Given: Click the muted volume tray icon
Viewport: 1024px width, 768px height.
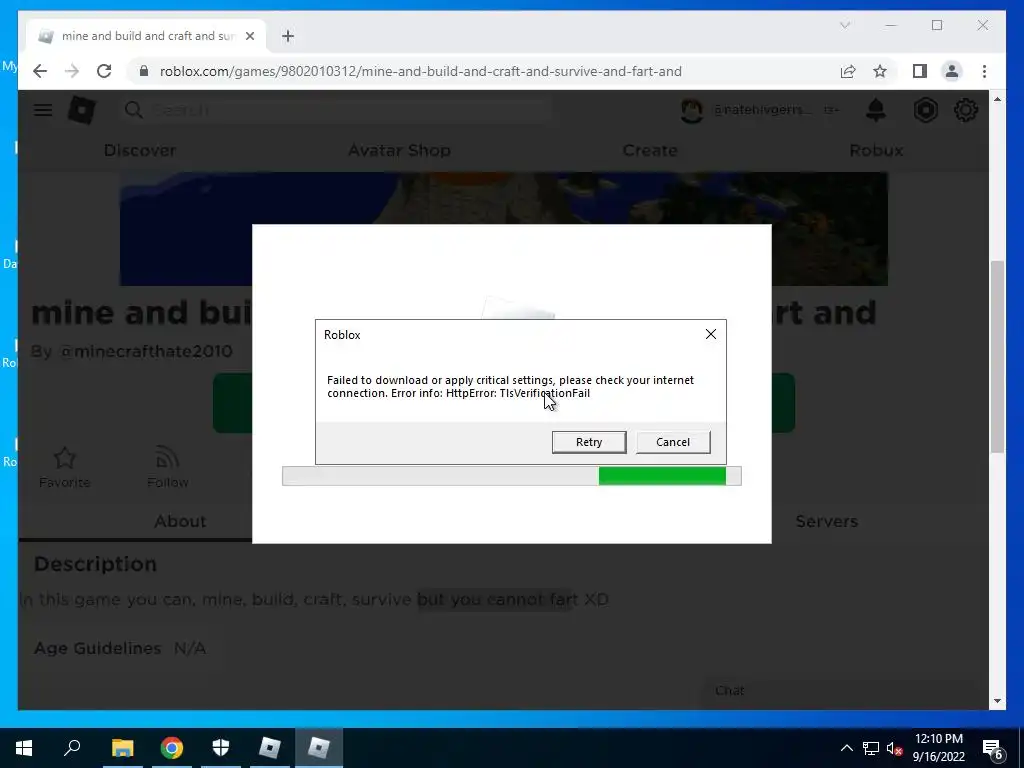Looking at the screenshot, I should pos(894,748).
